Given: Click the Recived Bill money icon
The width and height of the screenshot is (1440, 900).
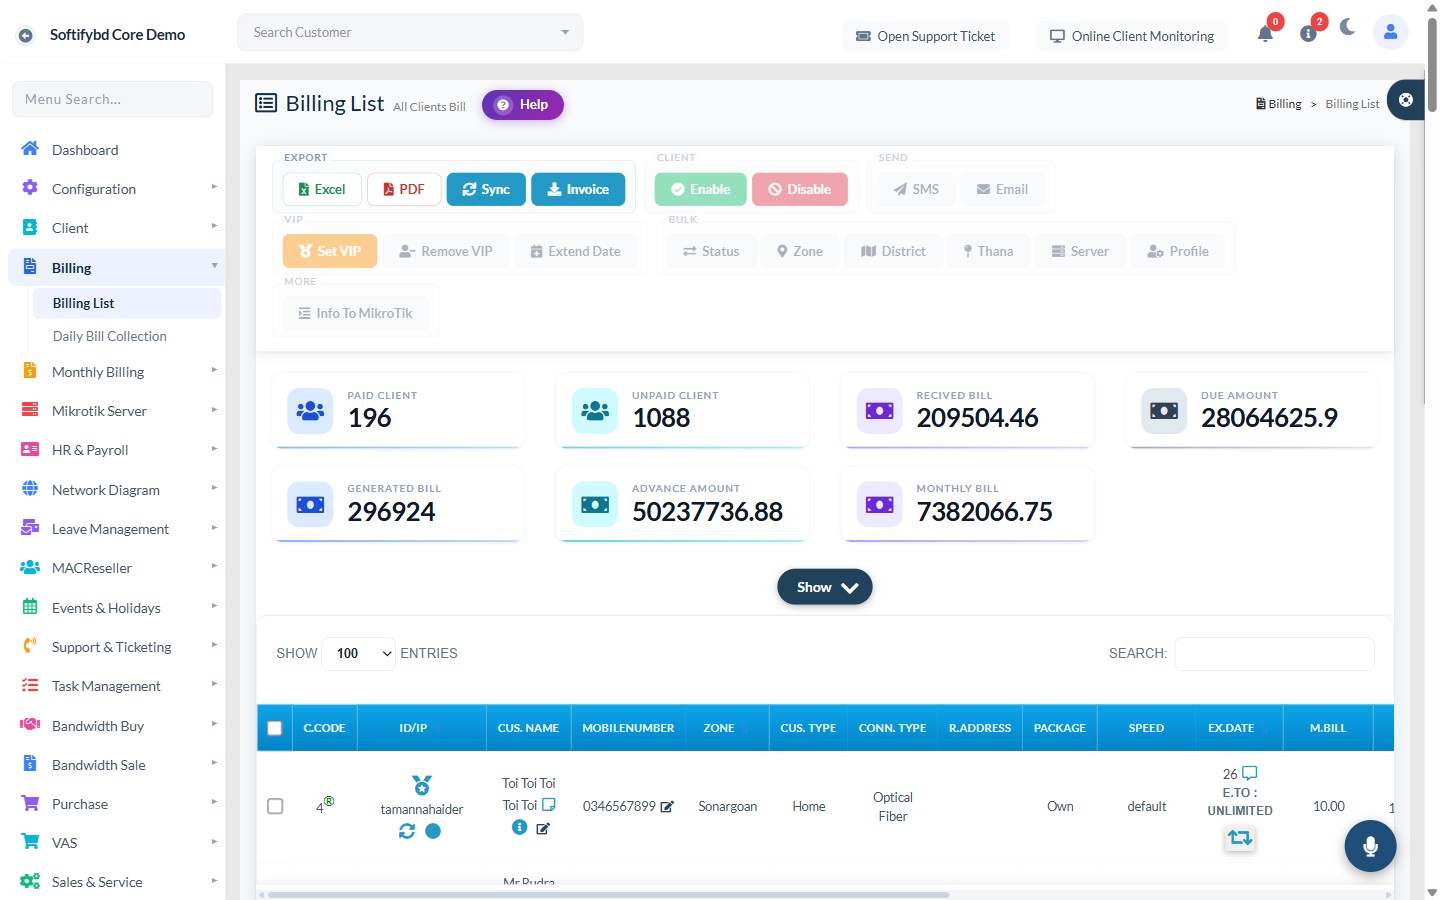Looking at the screenshot, I should point(880,410).
